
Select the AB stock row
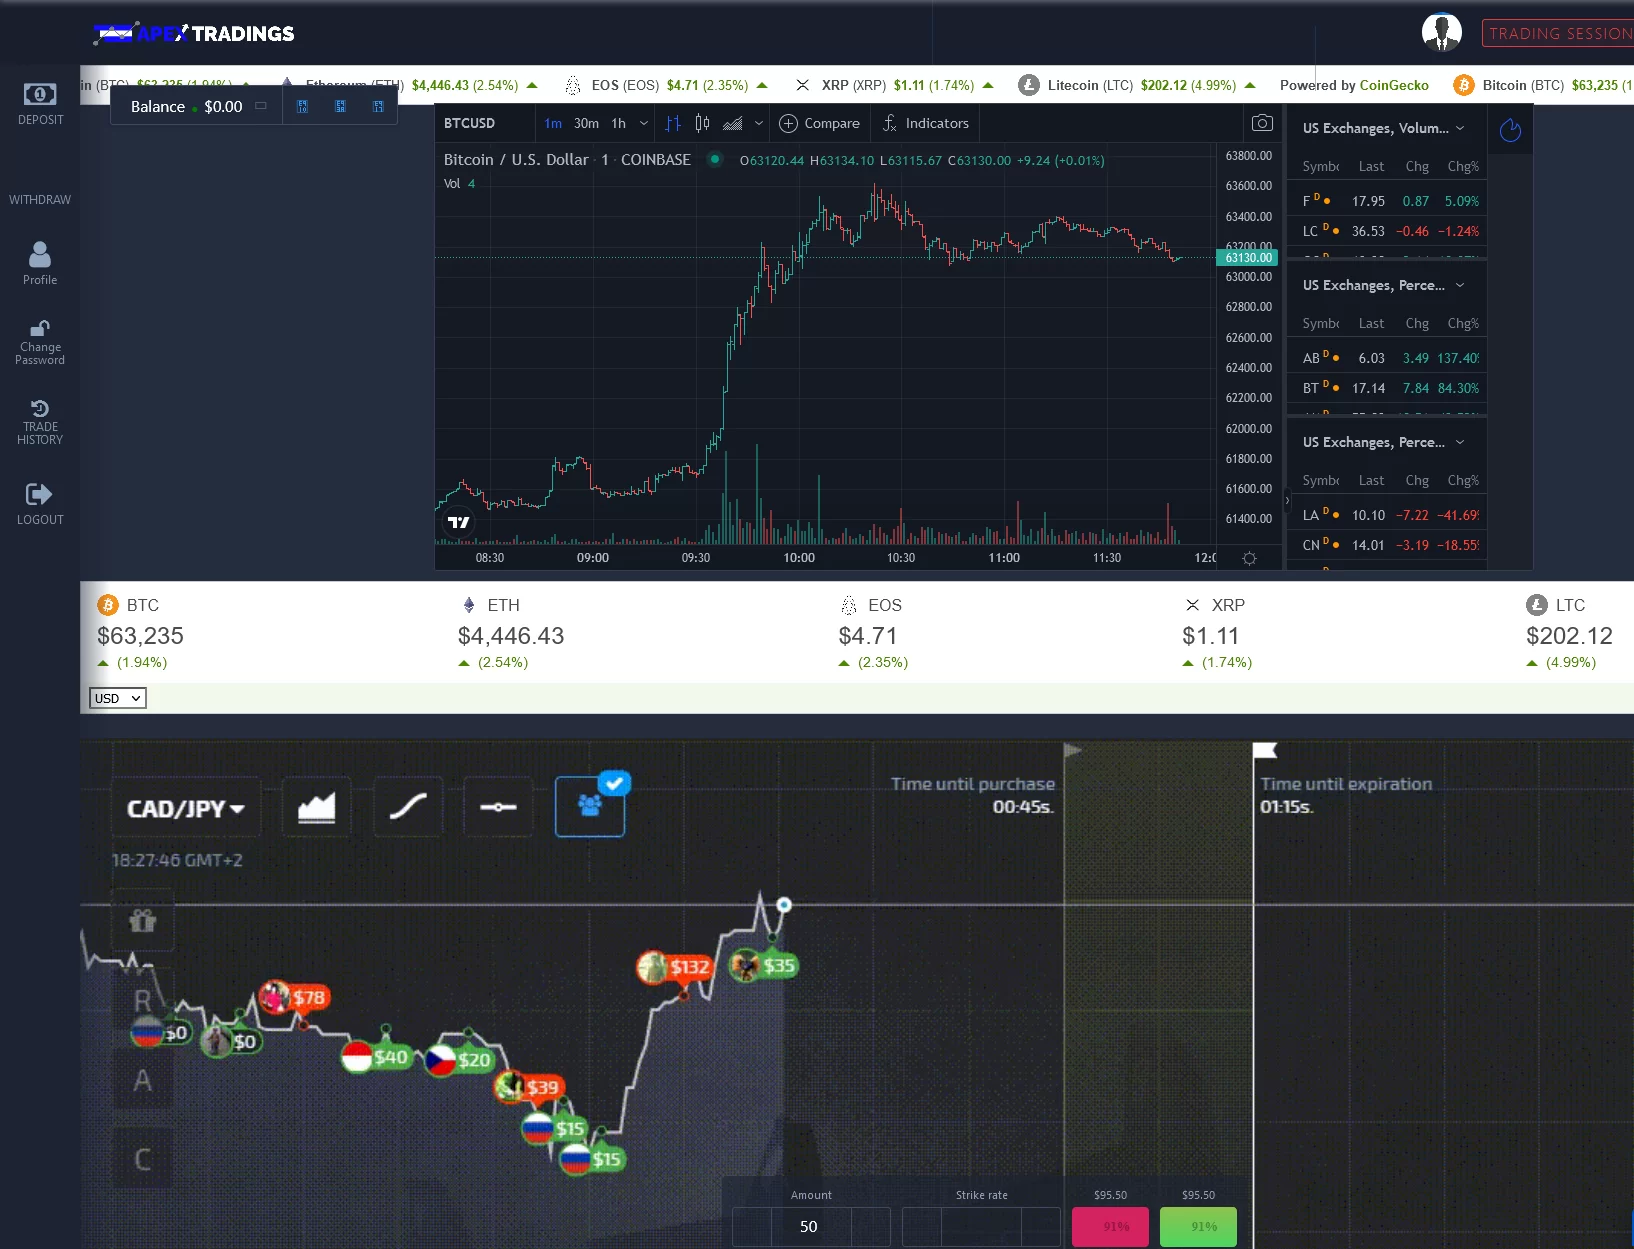coord(1388,358)
